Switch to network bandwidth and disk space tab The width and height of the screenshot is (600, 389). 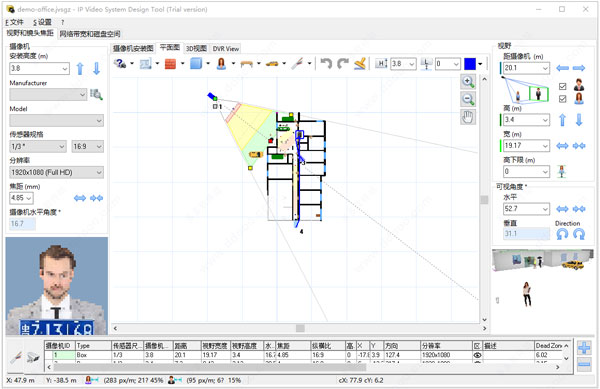[x=90, y=34]
